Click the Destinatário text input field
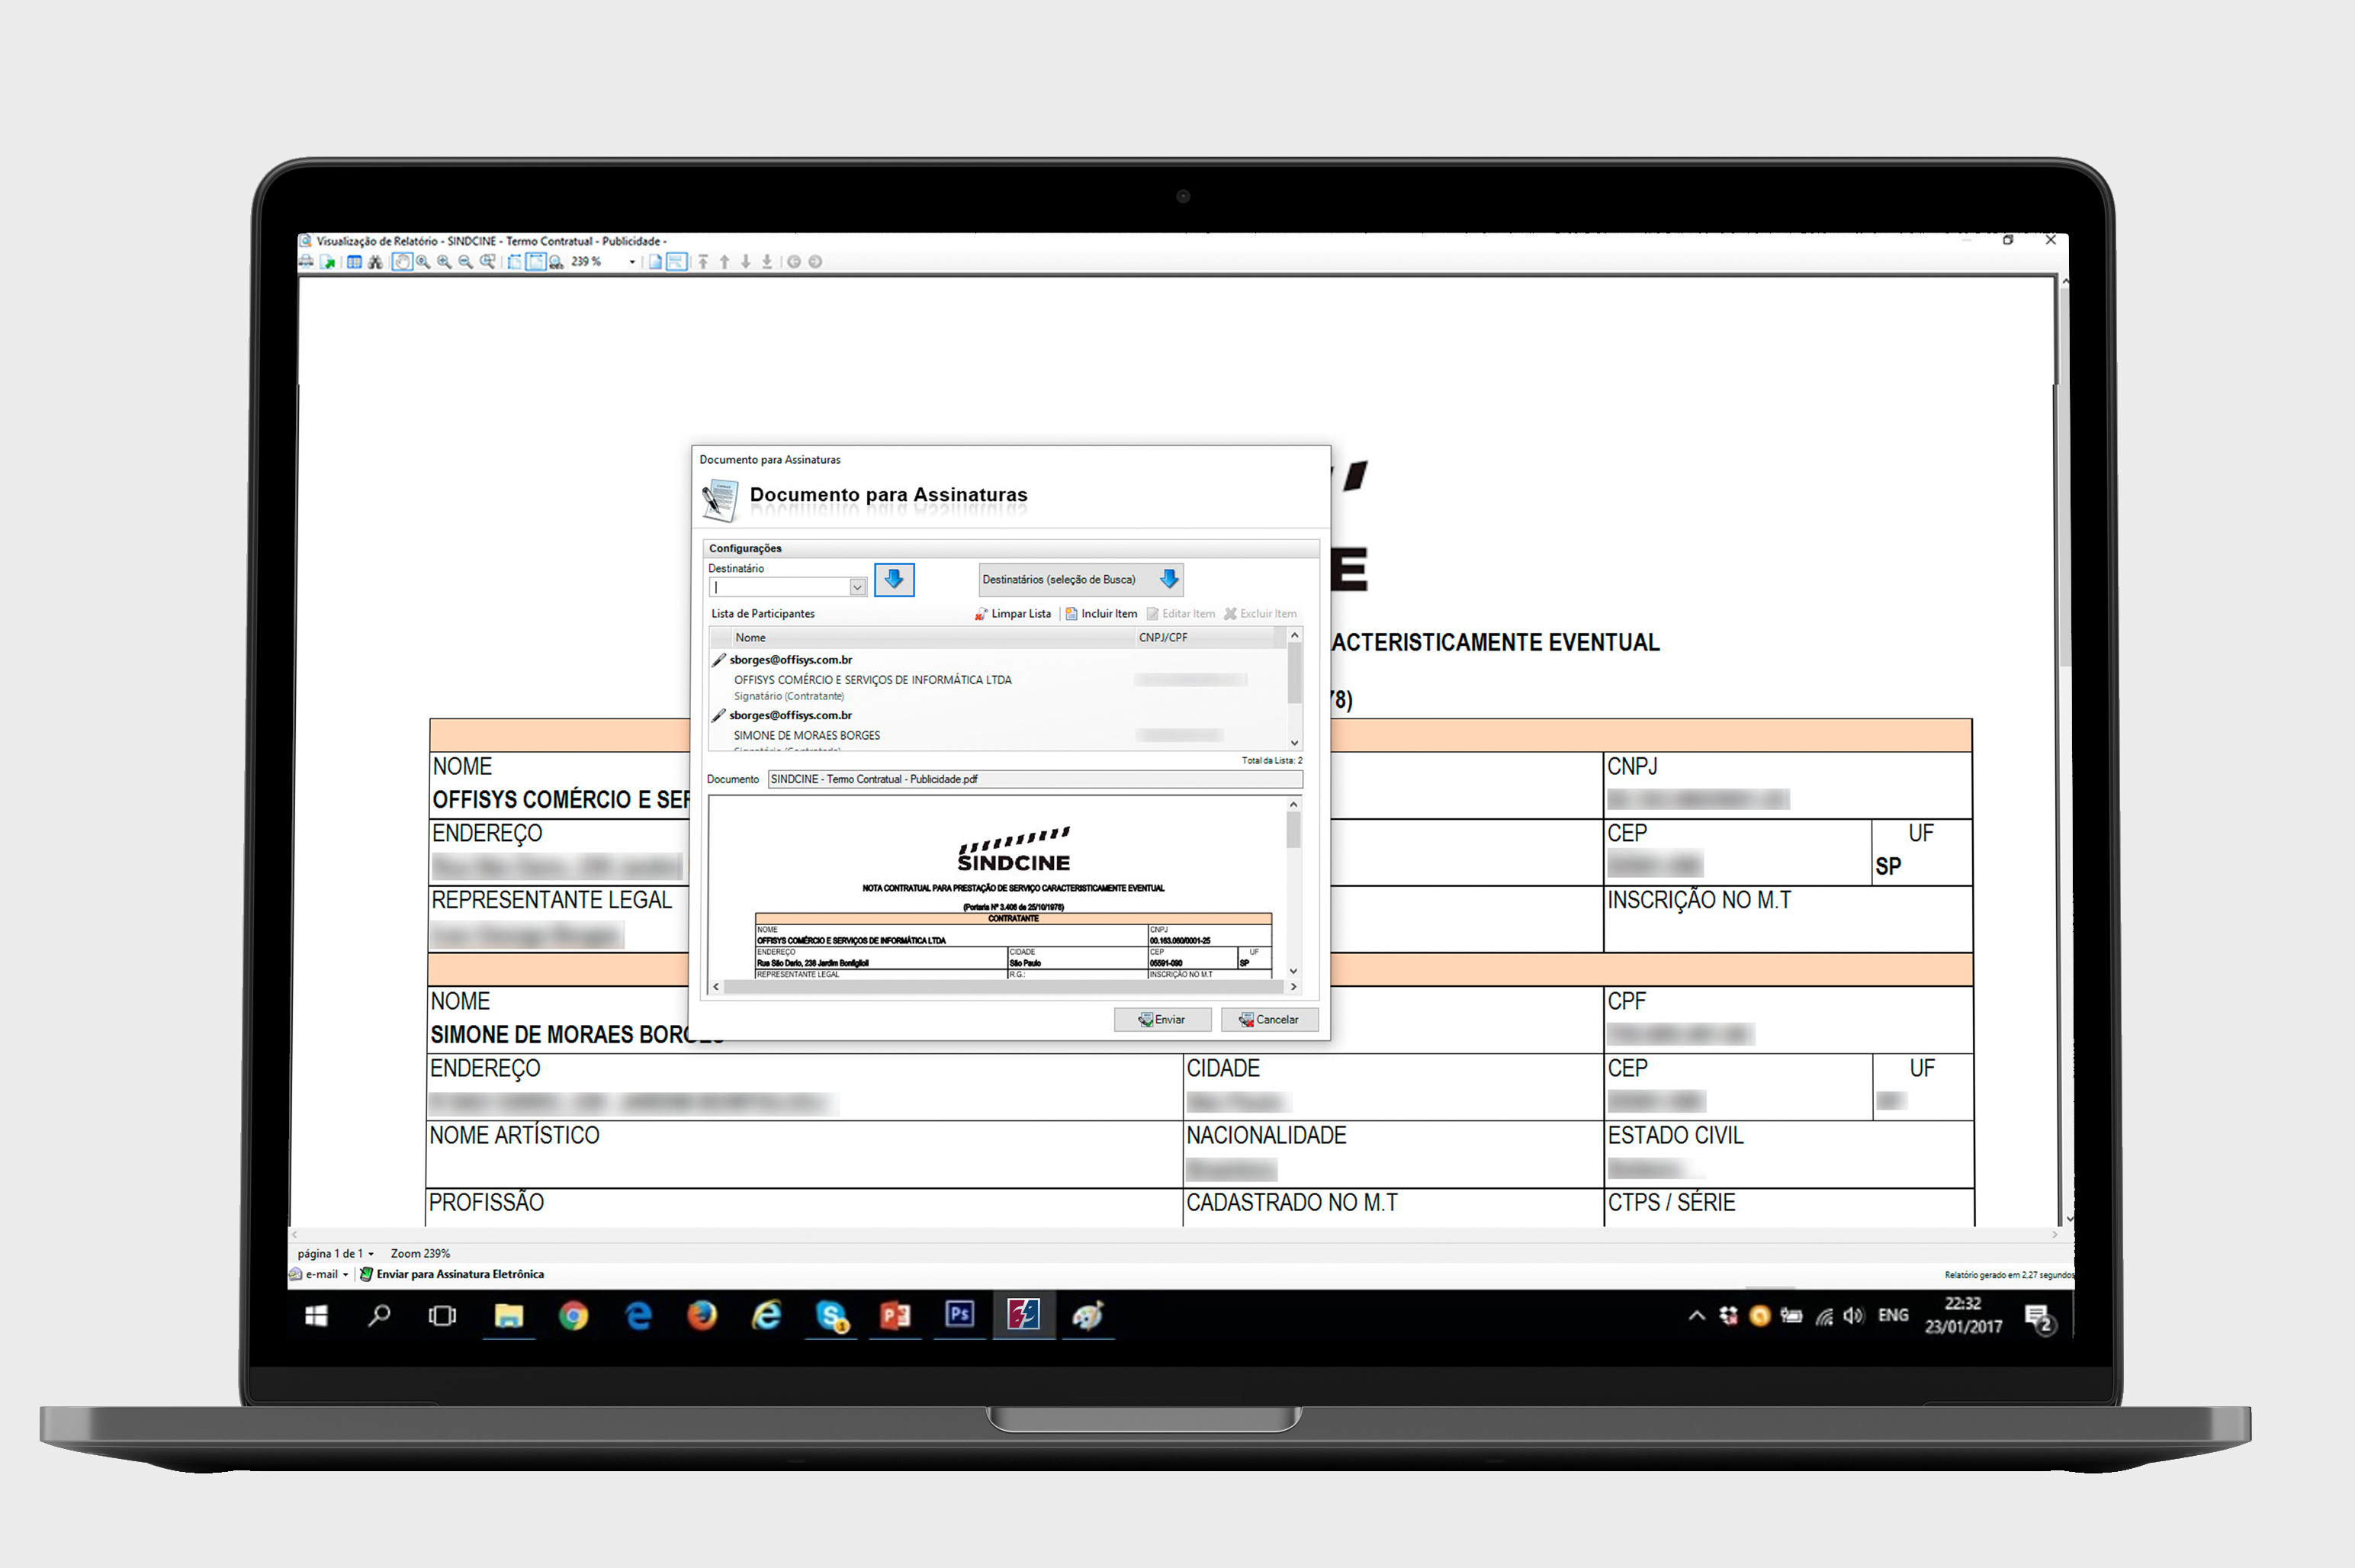Screen dimensions: 2355x1568 point(779,588)
